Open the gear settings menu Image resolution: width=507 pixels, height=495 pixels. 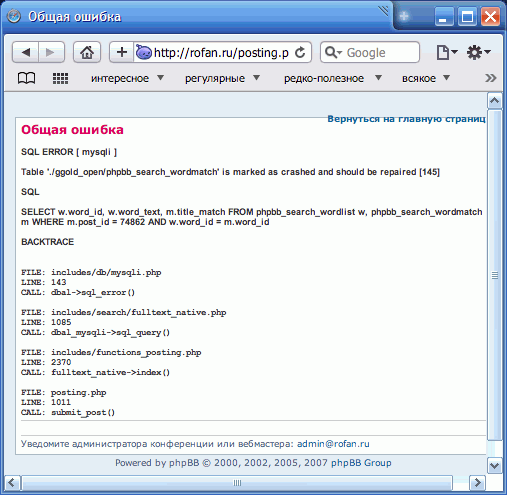479,52
